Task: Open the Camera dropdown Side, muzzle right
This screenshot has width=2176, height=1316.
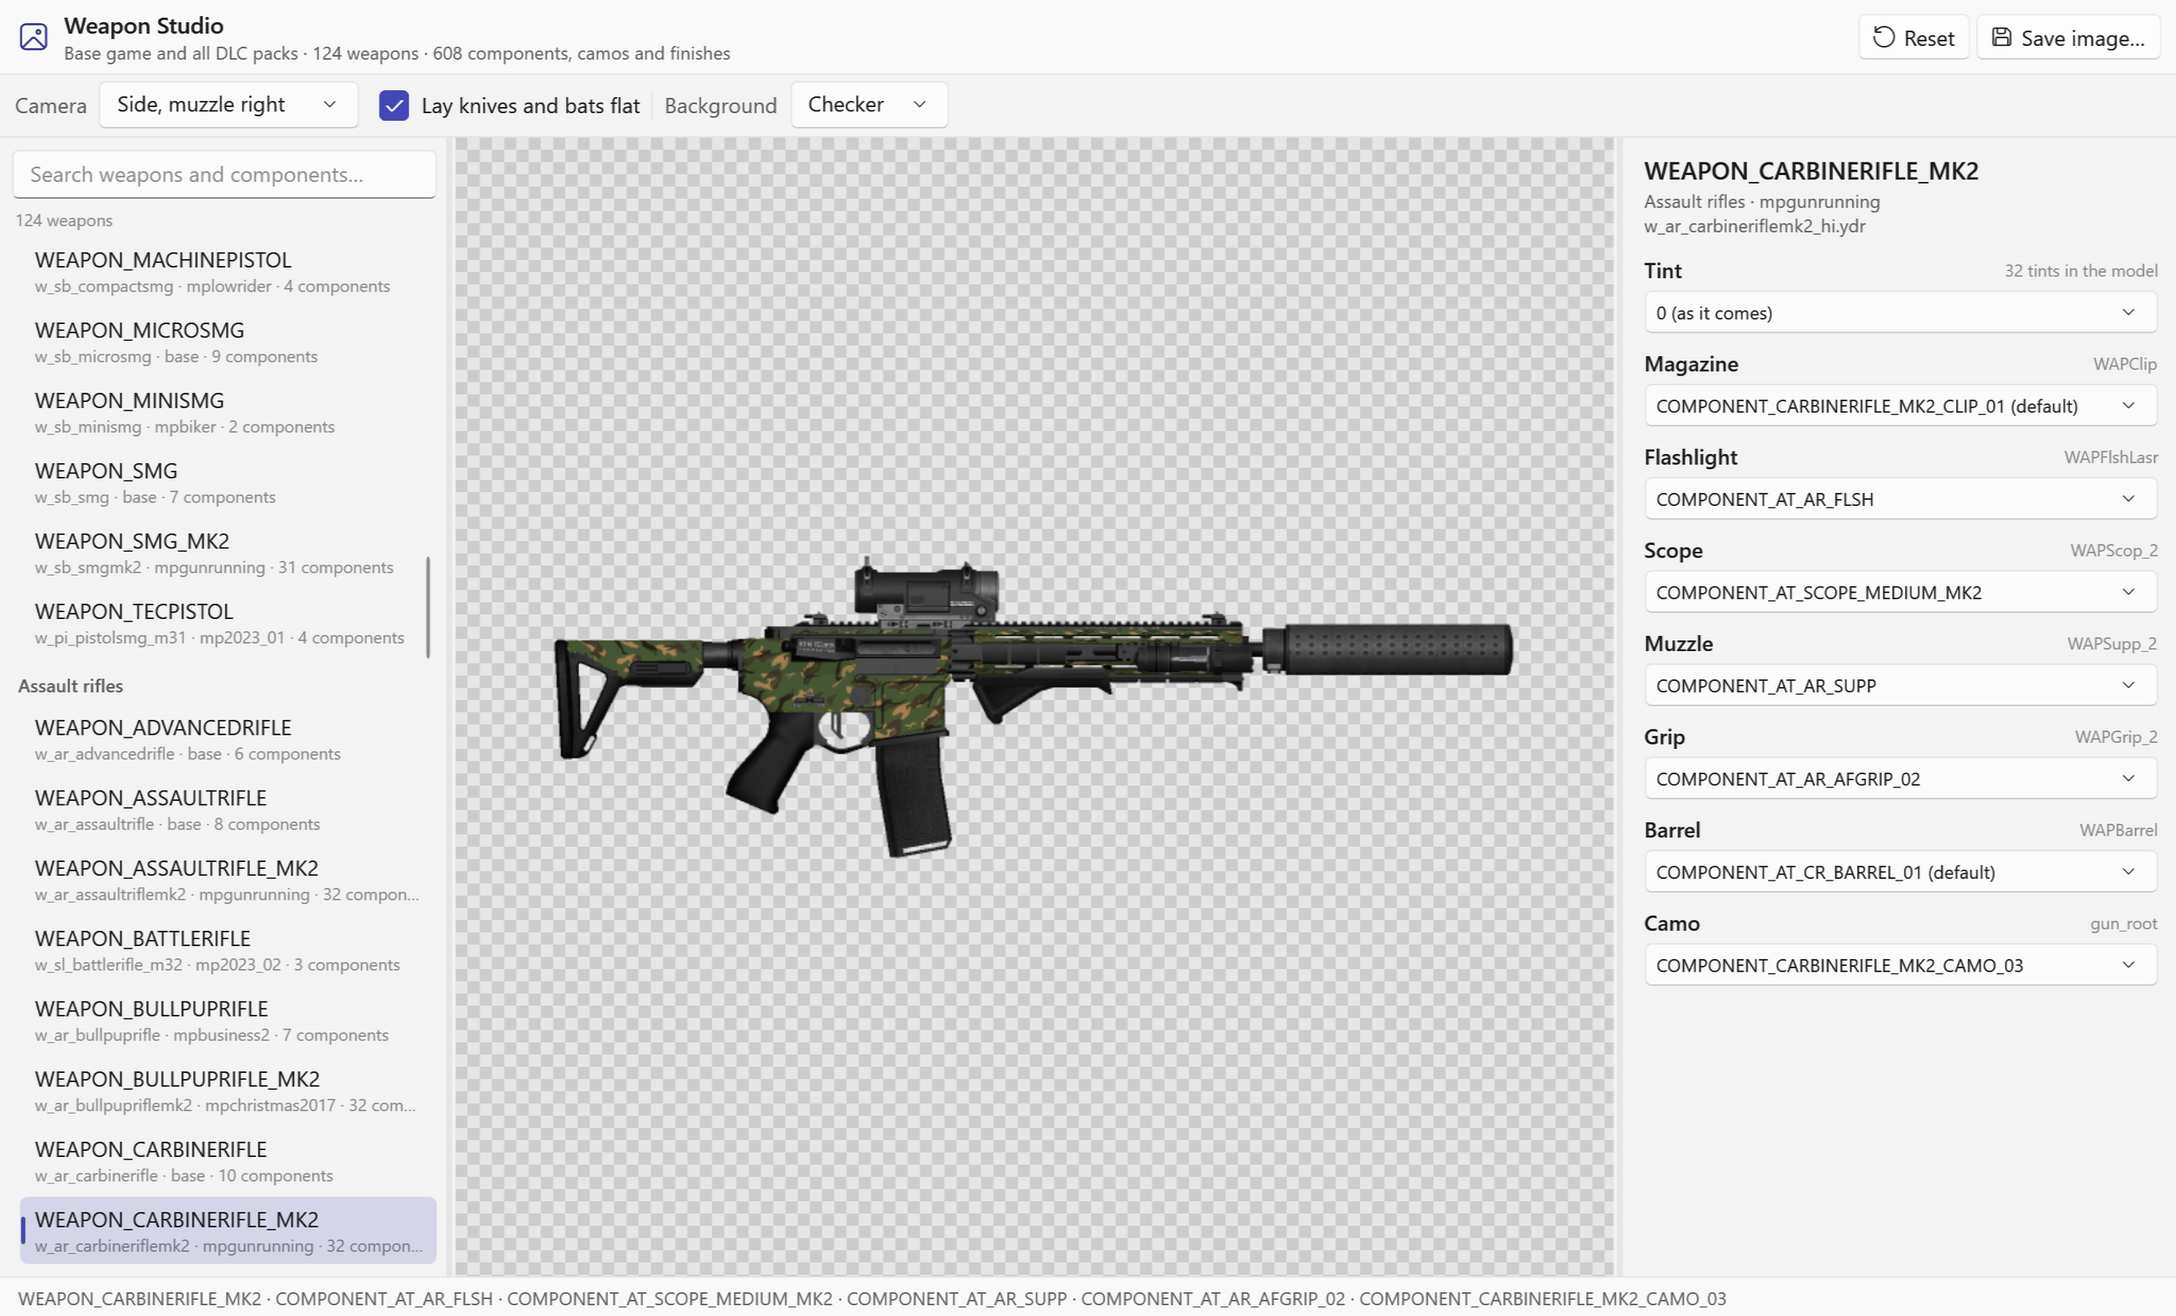Action: tap(228, 105)
